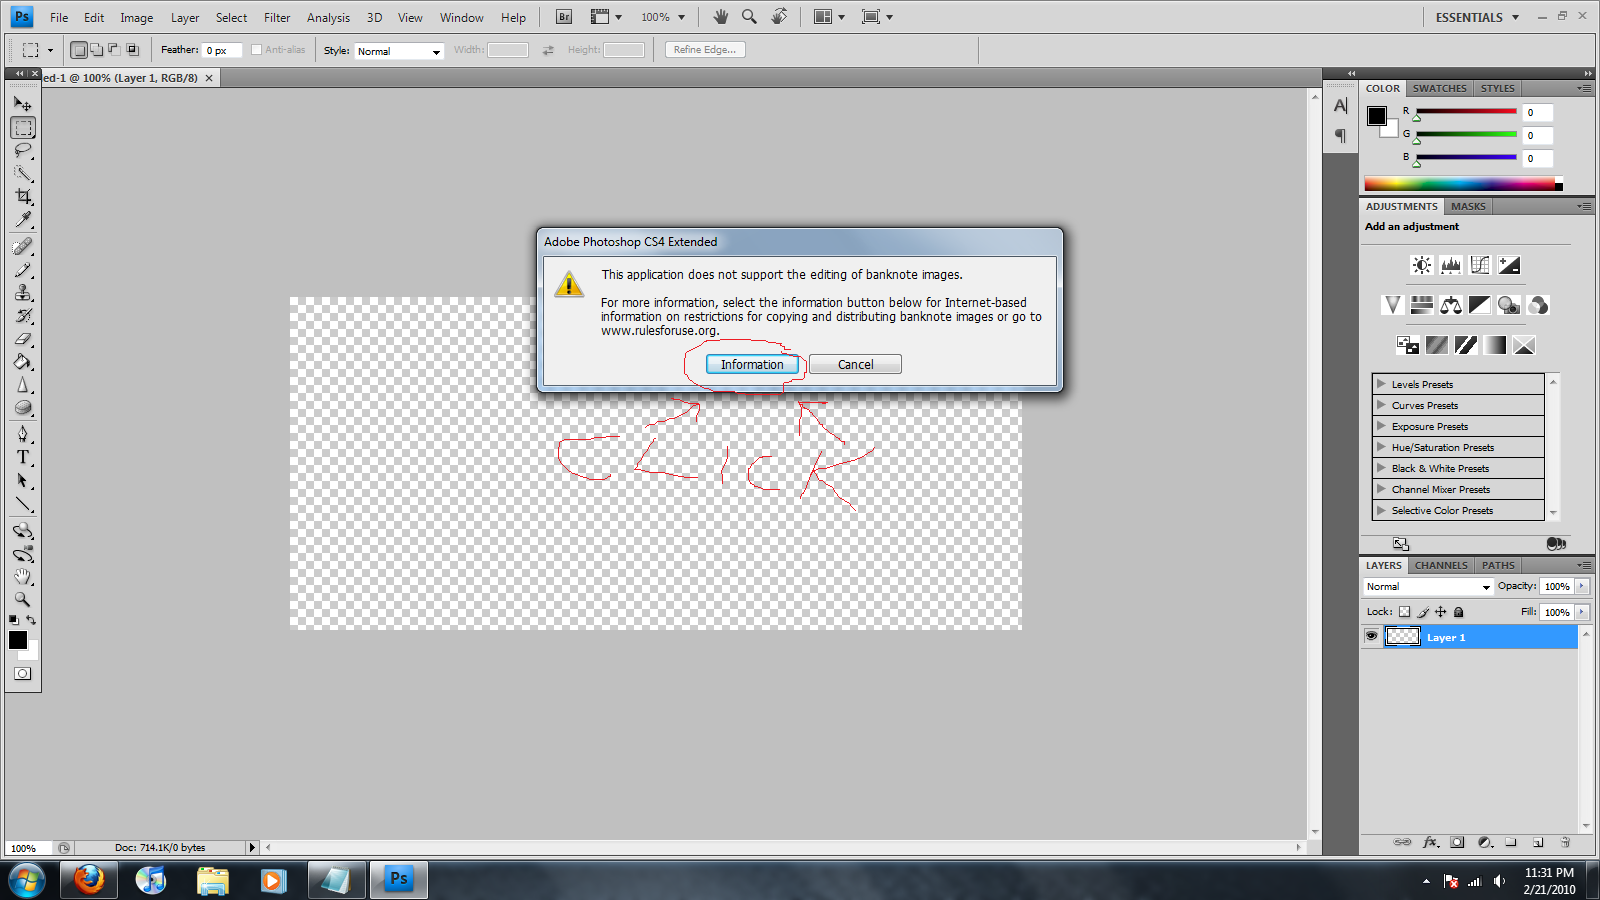Toggle lock image pixels
This screenshot has height=900, width=1600.
pos(1423,612)
